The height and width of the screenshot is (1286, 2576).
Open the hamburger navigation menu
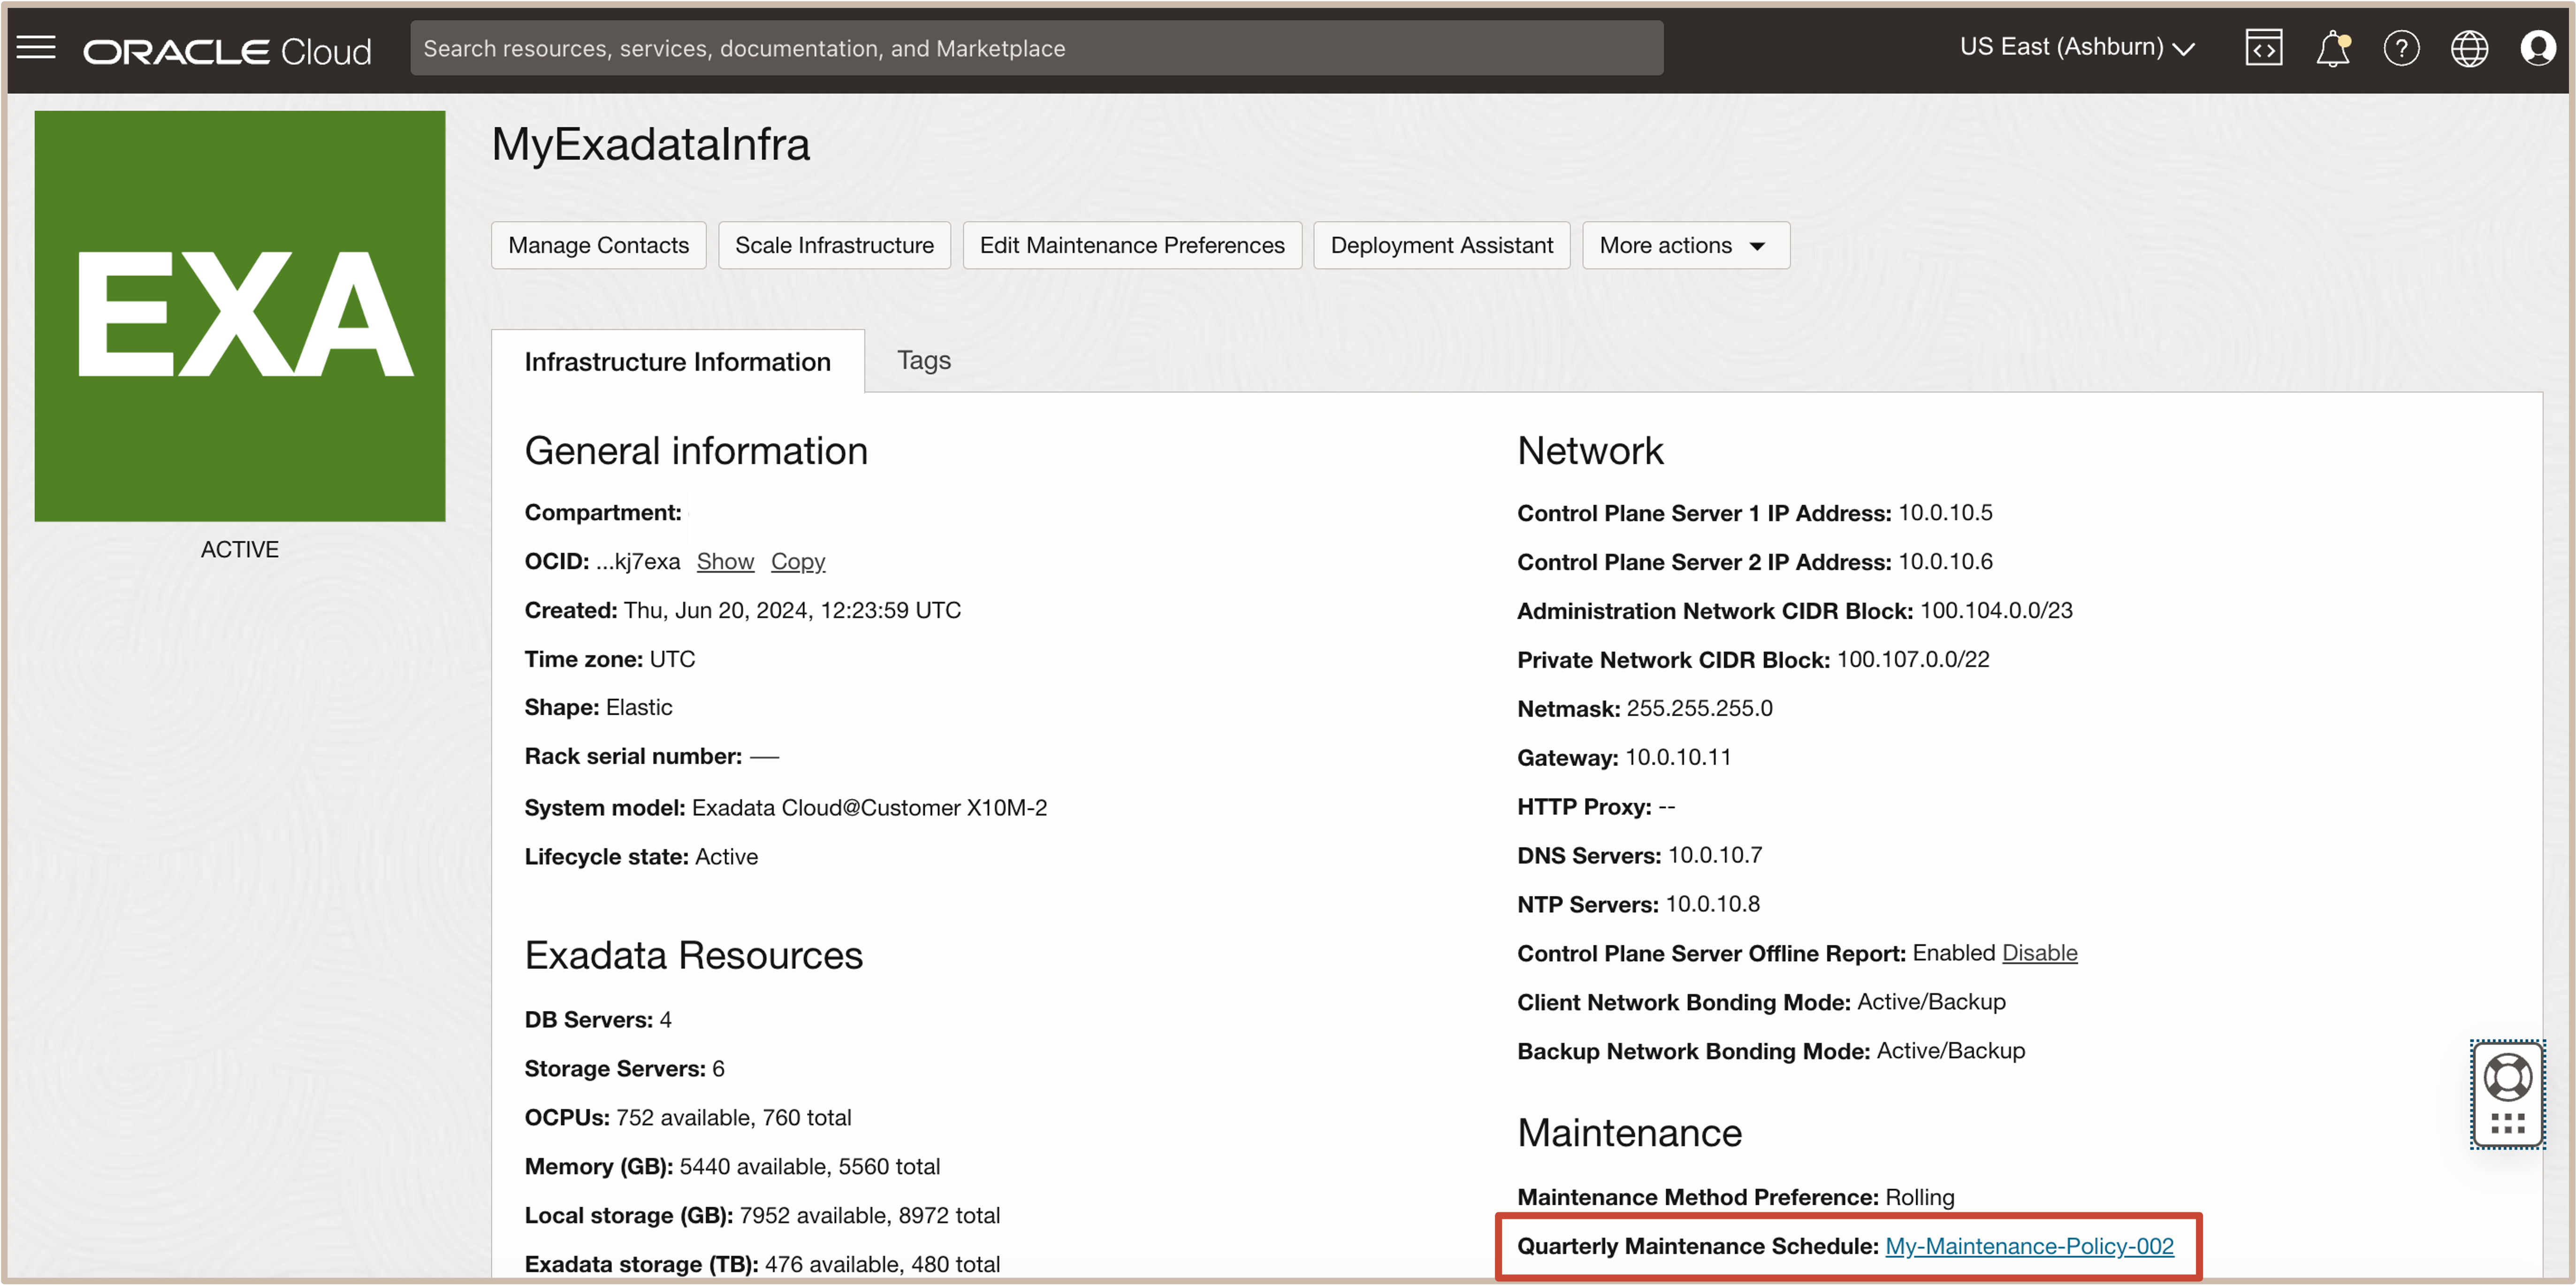(36, 47)
